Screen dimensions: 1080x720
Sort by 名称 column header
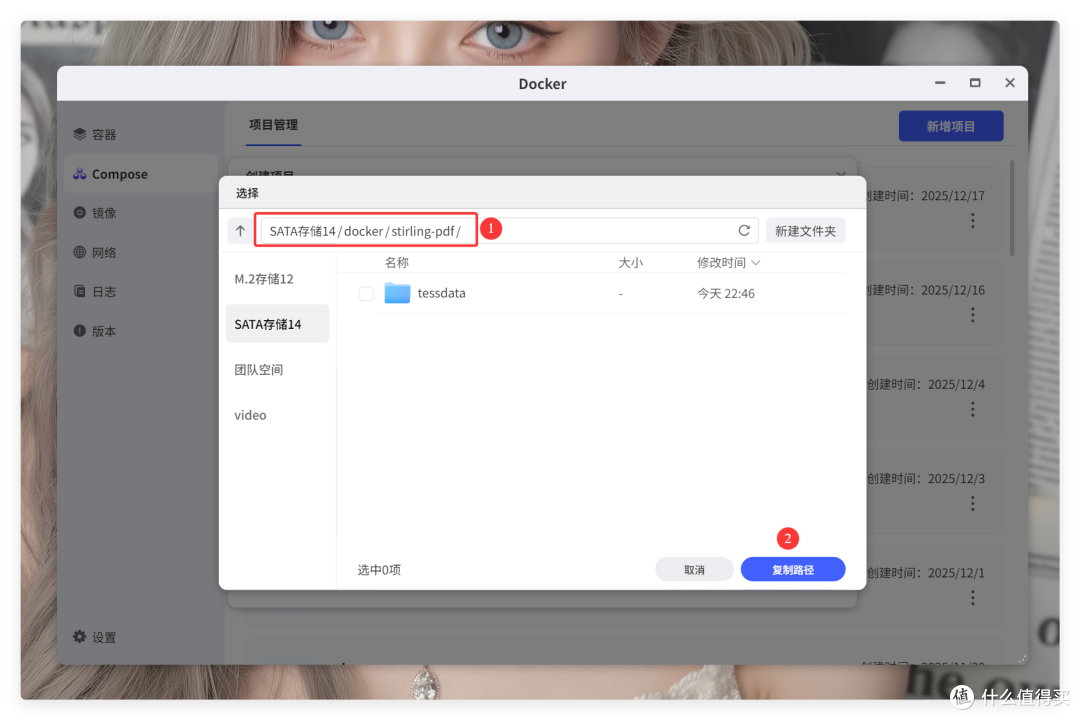tap(397, 263)
